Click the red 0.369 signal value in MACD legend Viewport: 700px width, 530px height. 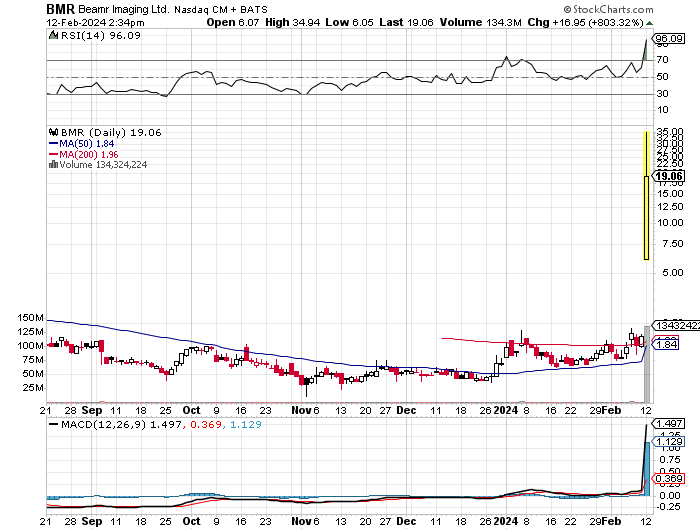pos(206,425)
